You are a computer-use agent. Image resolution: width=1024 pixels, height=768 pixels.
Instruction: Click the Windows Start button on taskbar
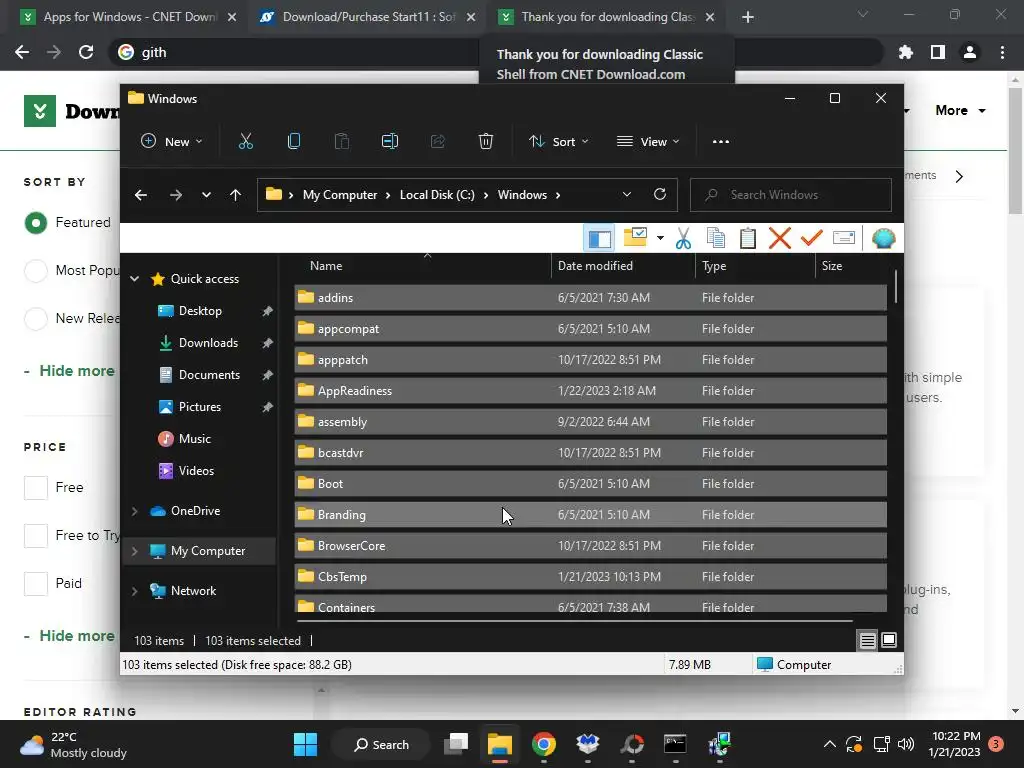[x=305, y=744]
